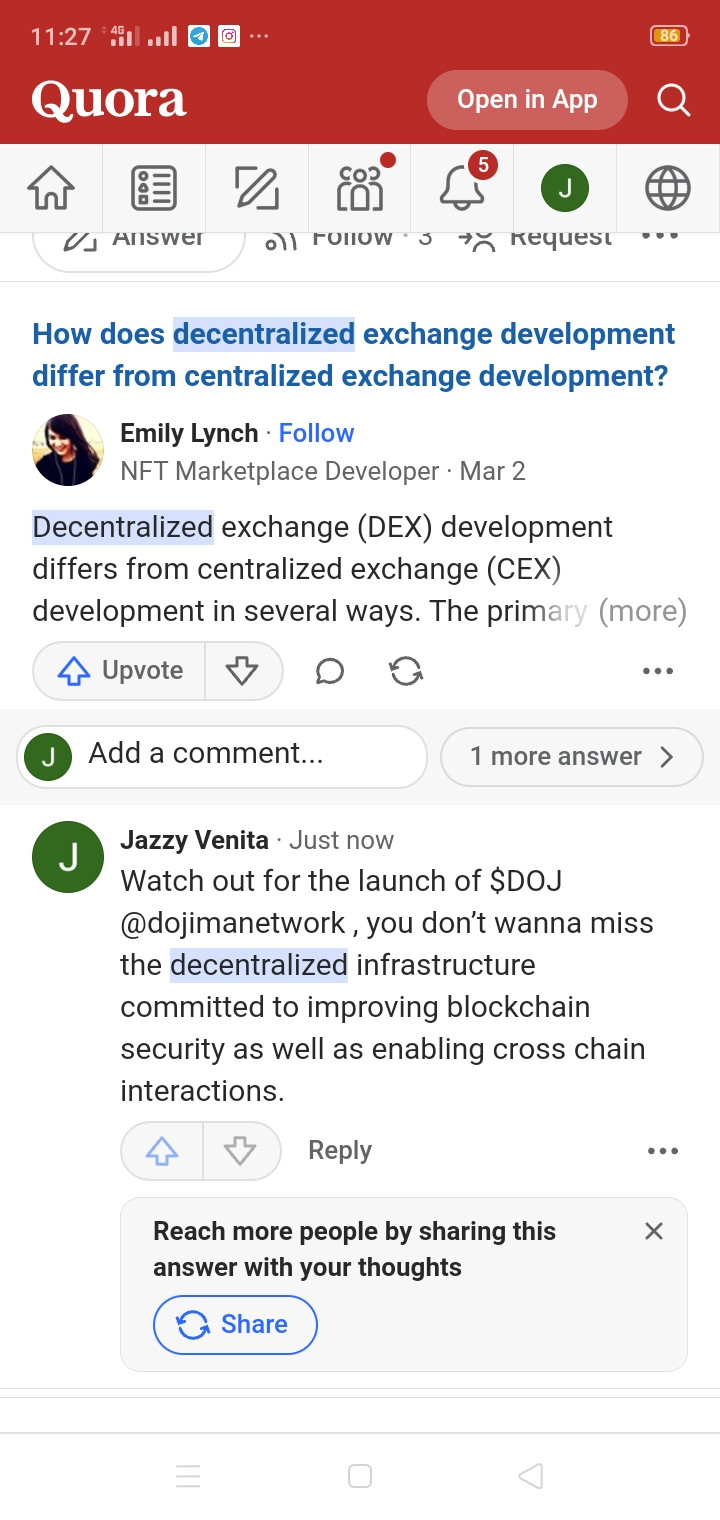Open the Quora search icon
Screen dimensions: 720x1520
coord(673,100)
